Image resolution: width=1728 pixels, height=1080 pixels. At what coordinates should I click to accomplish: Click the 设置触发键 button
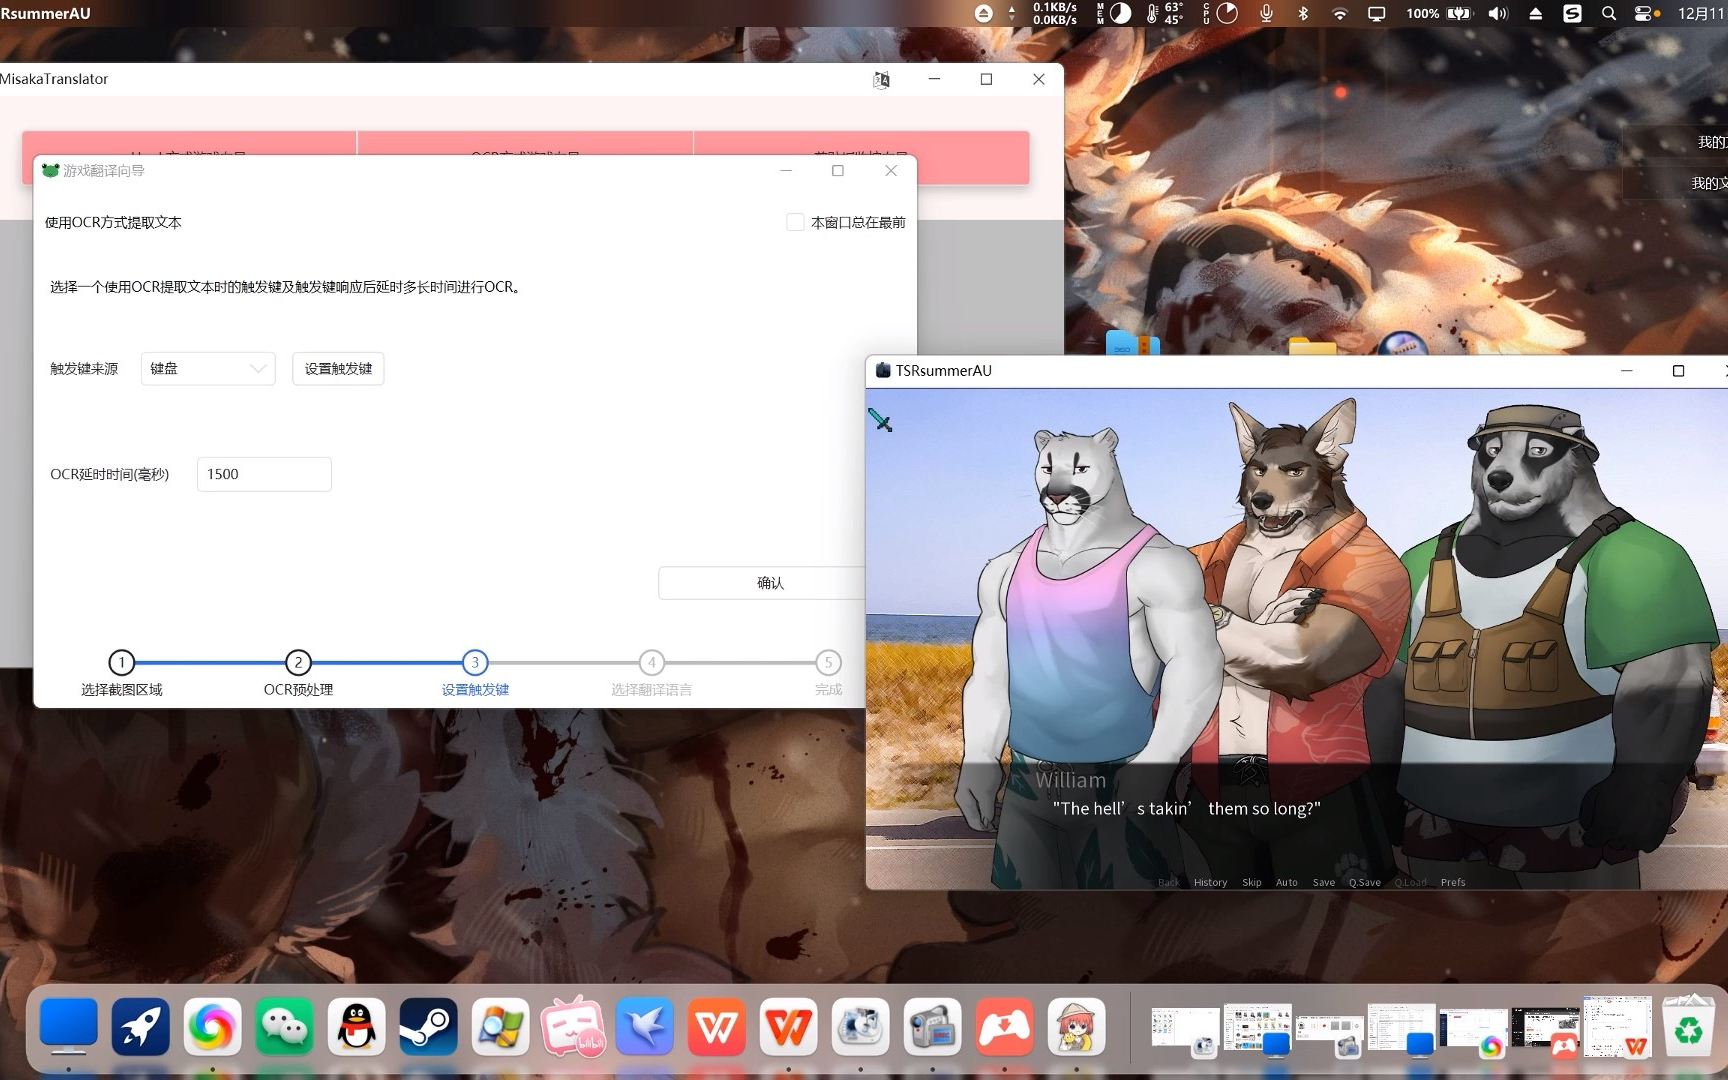tap(338, 369)
